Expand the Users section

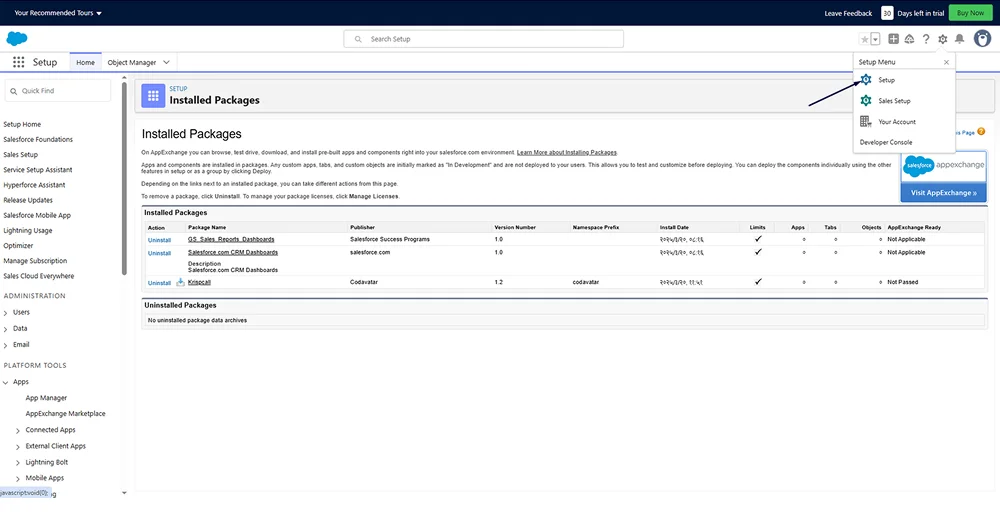point(6,313)
